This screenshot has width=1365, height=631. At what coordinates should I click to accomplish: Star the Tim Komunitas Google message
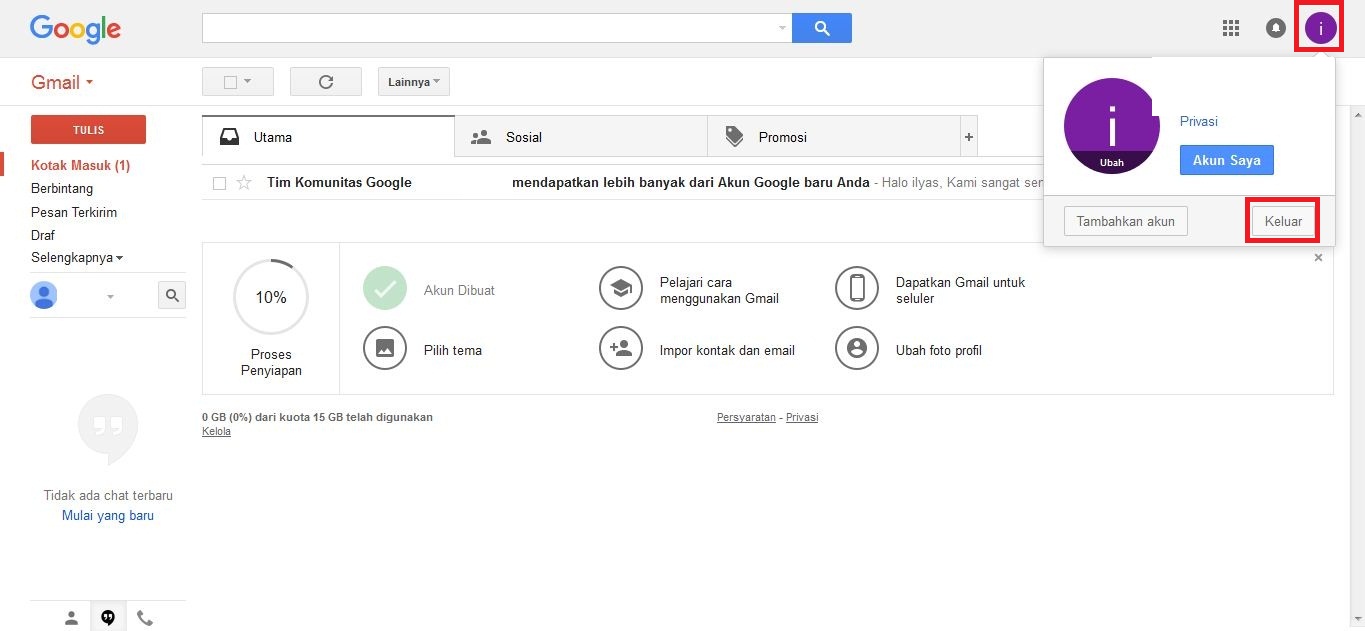(244, 183)
